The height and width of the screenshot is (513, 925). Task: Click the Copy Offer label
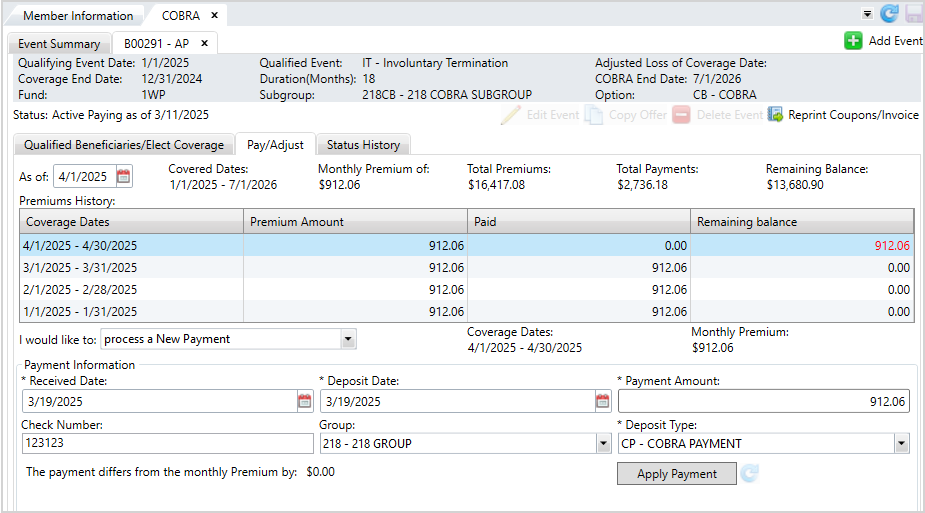pyautogui.click(x=638, y=115)
